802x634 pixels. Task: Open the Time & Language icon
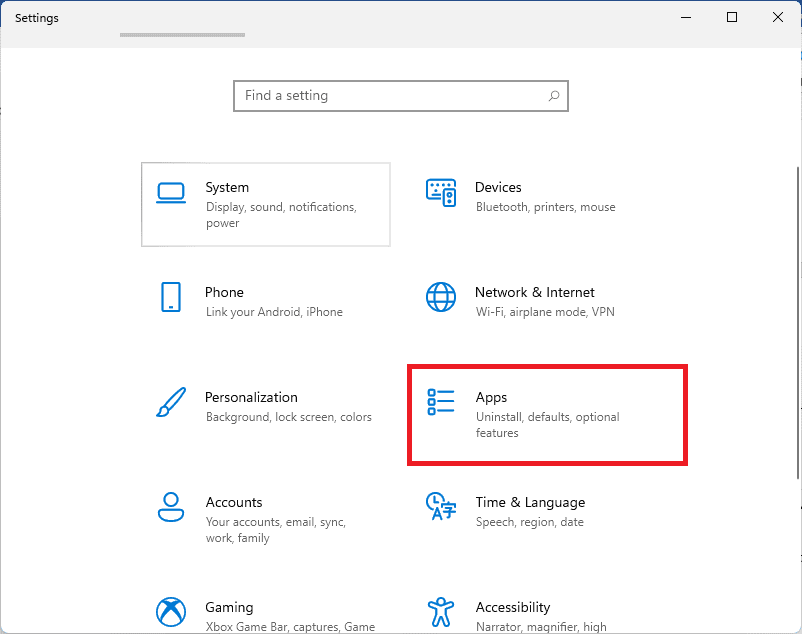pyautogui.click(x=441, y=506)
